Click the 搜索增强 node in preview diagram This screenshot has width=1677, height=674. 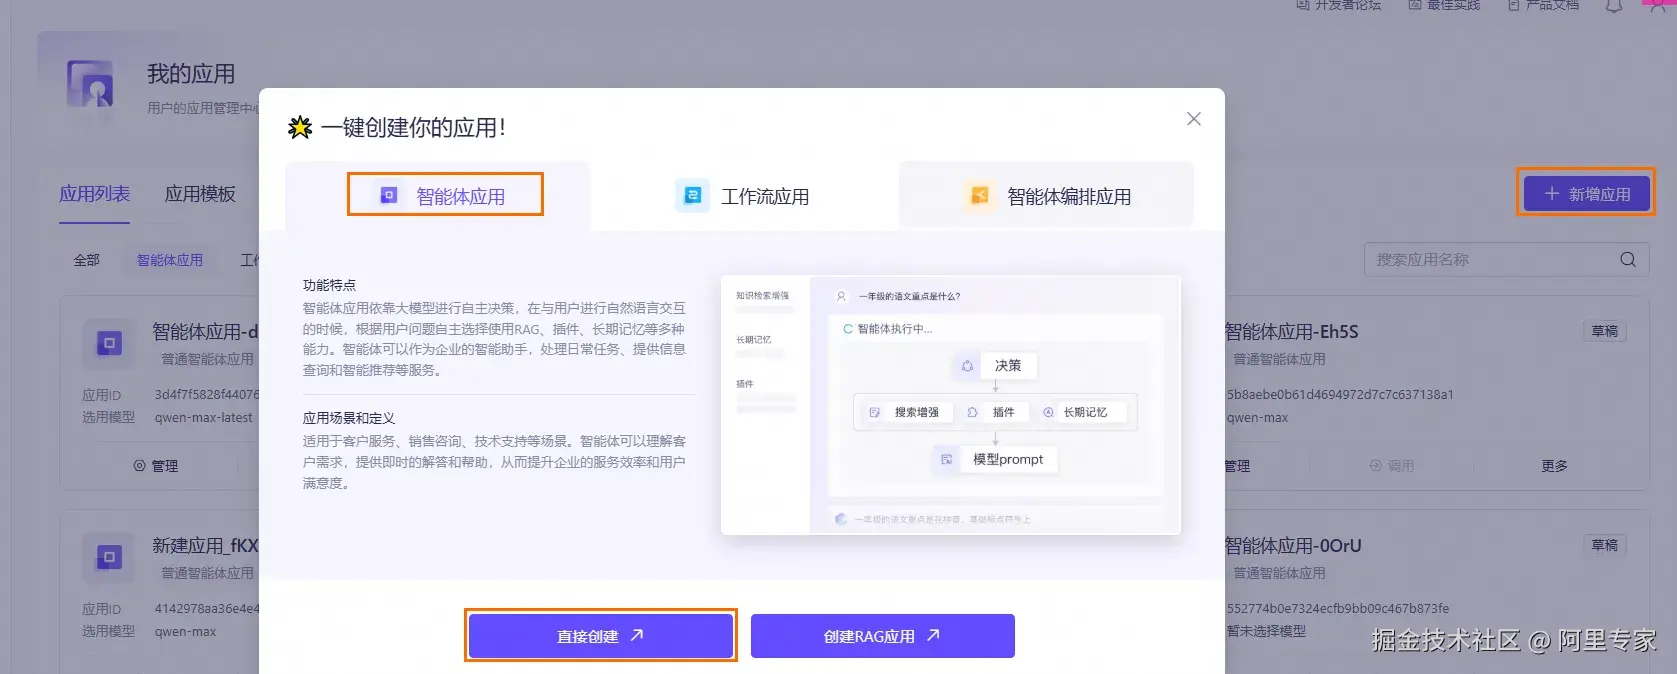[906, 412]
